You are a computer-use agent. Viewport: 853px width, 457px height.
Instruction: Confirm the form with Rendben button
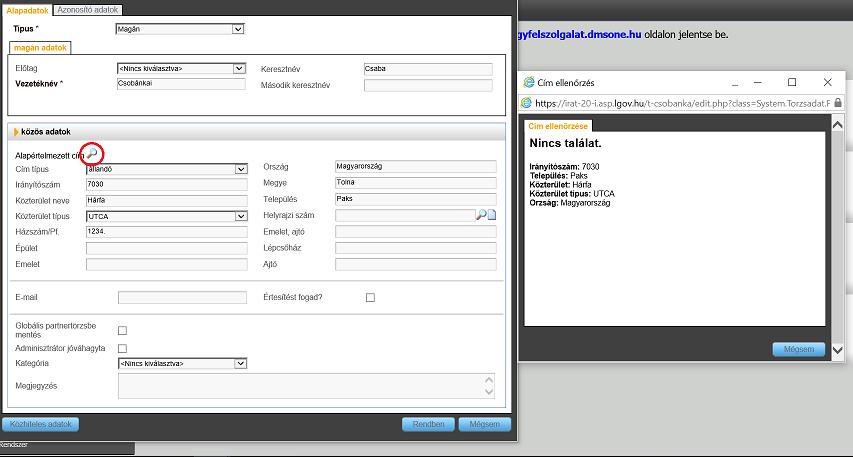(429, 424)
